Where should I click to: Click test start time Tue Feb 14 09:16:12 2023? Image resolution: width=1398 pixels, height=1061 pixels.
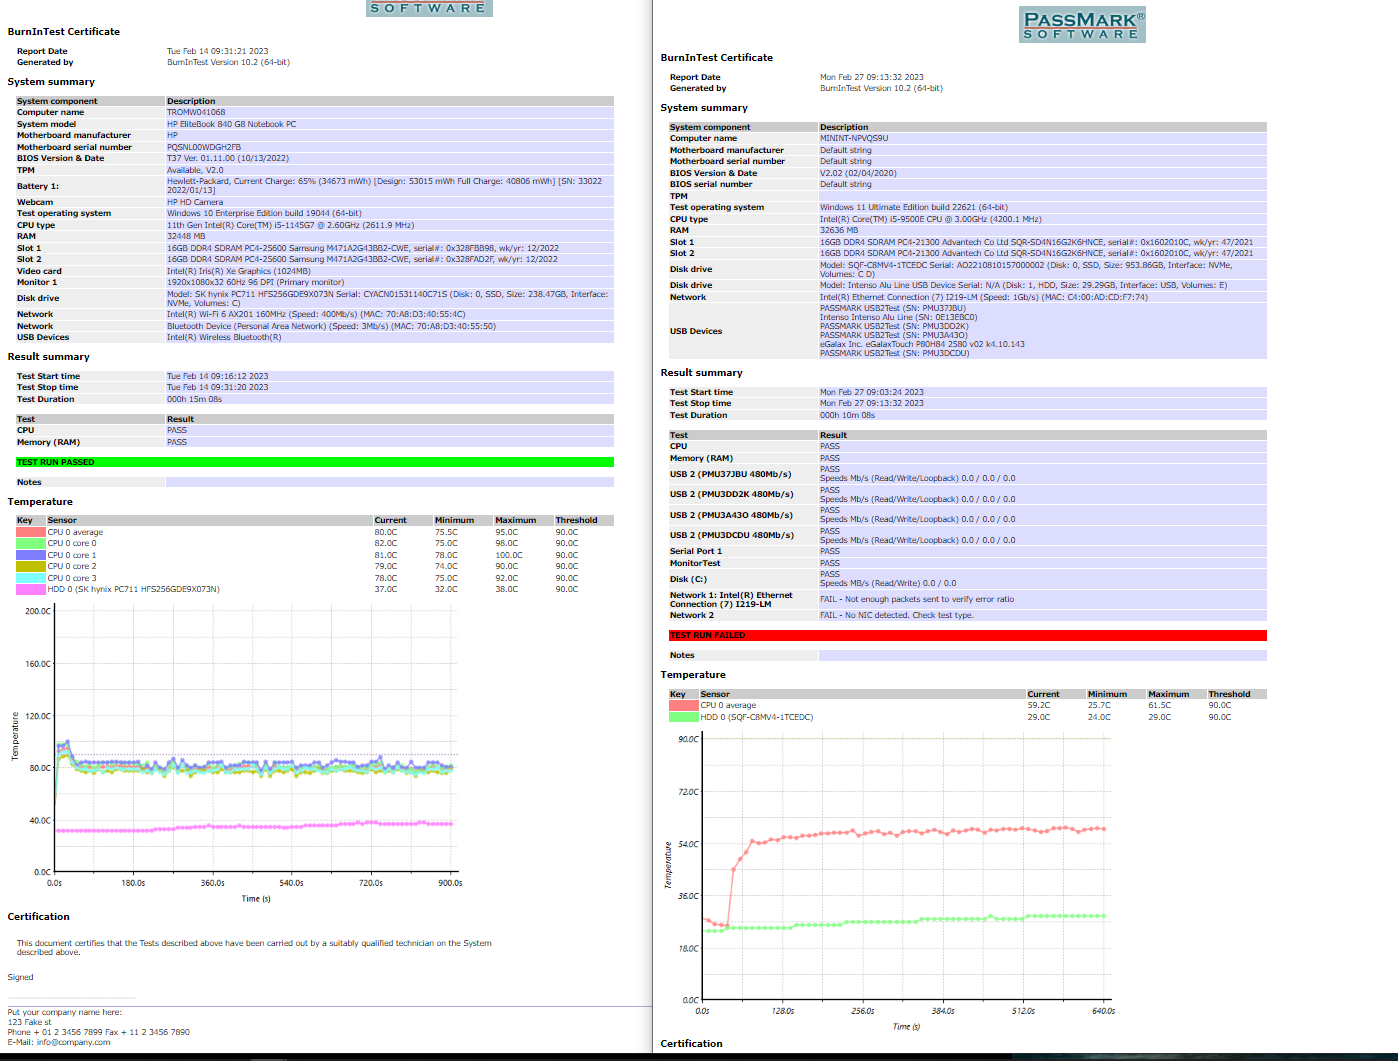pyautogui.click(x=217, y=376)
